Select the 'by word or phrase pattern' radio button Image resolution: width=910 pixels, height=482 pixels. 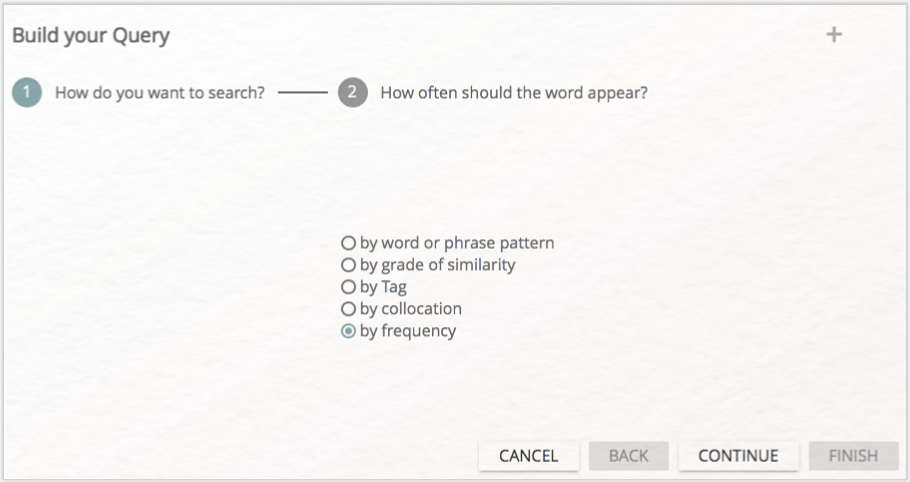coord(348,242)
